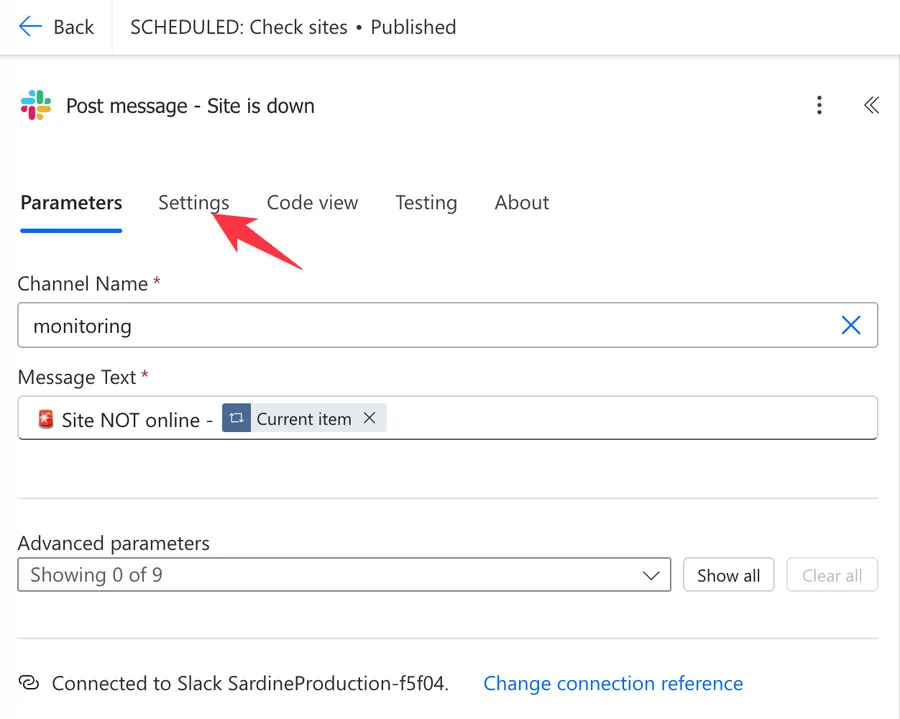900x719 pixels.
Task: Click the Back arrow icon
Action: (30, 27)
